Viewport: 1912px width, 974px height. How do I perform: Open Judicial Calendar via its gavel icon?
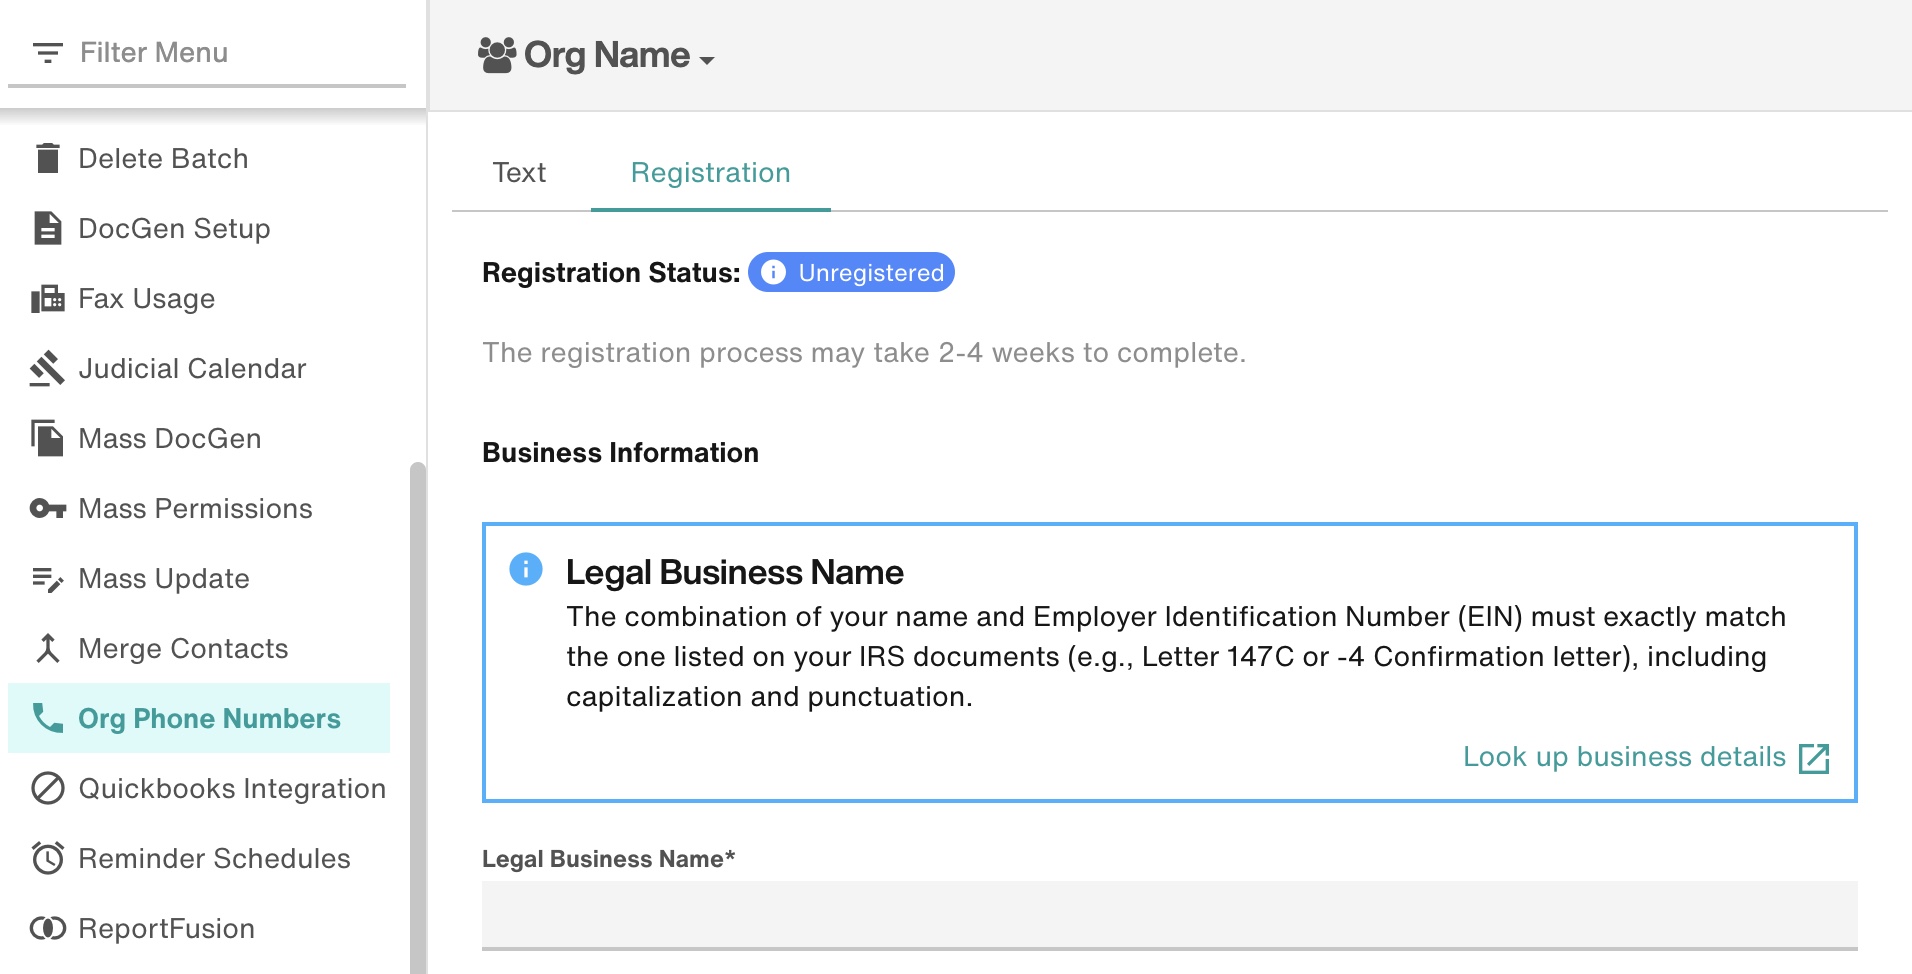coord(46,367)
